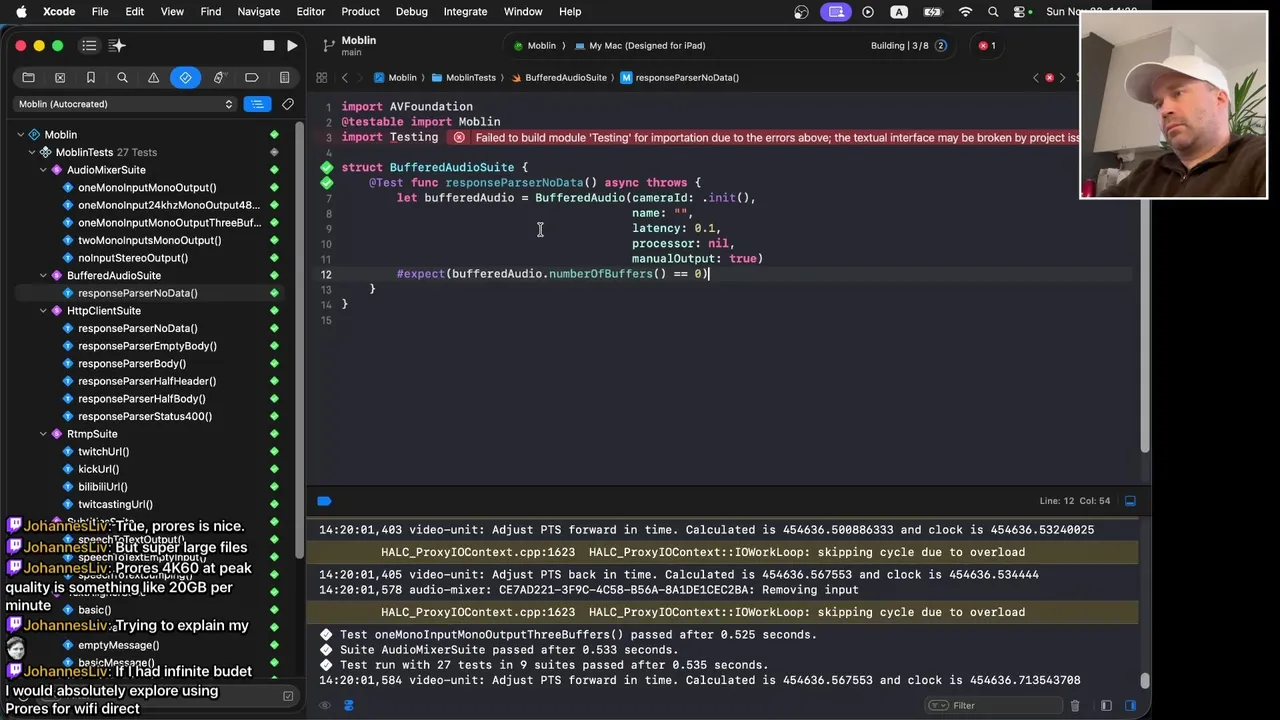Toggle variables view pane icon
Viewport: 1280px width, 720px height.
coord(1106,705)
